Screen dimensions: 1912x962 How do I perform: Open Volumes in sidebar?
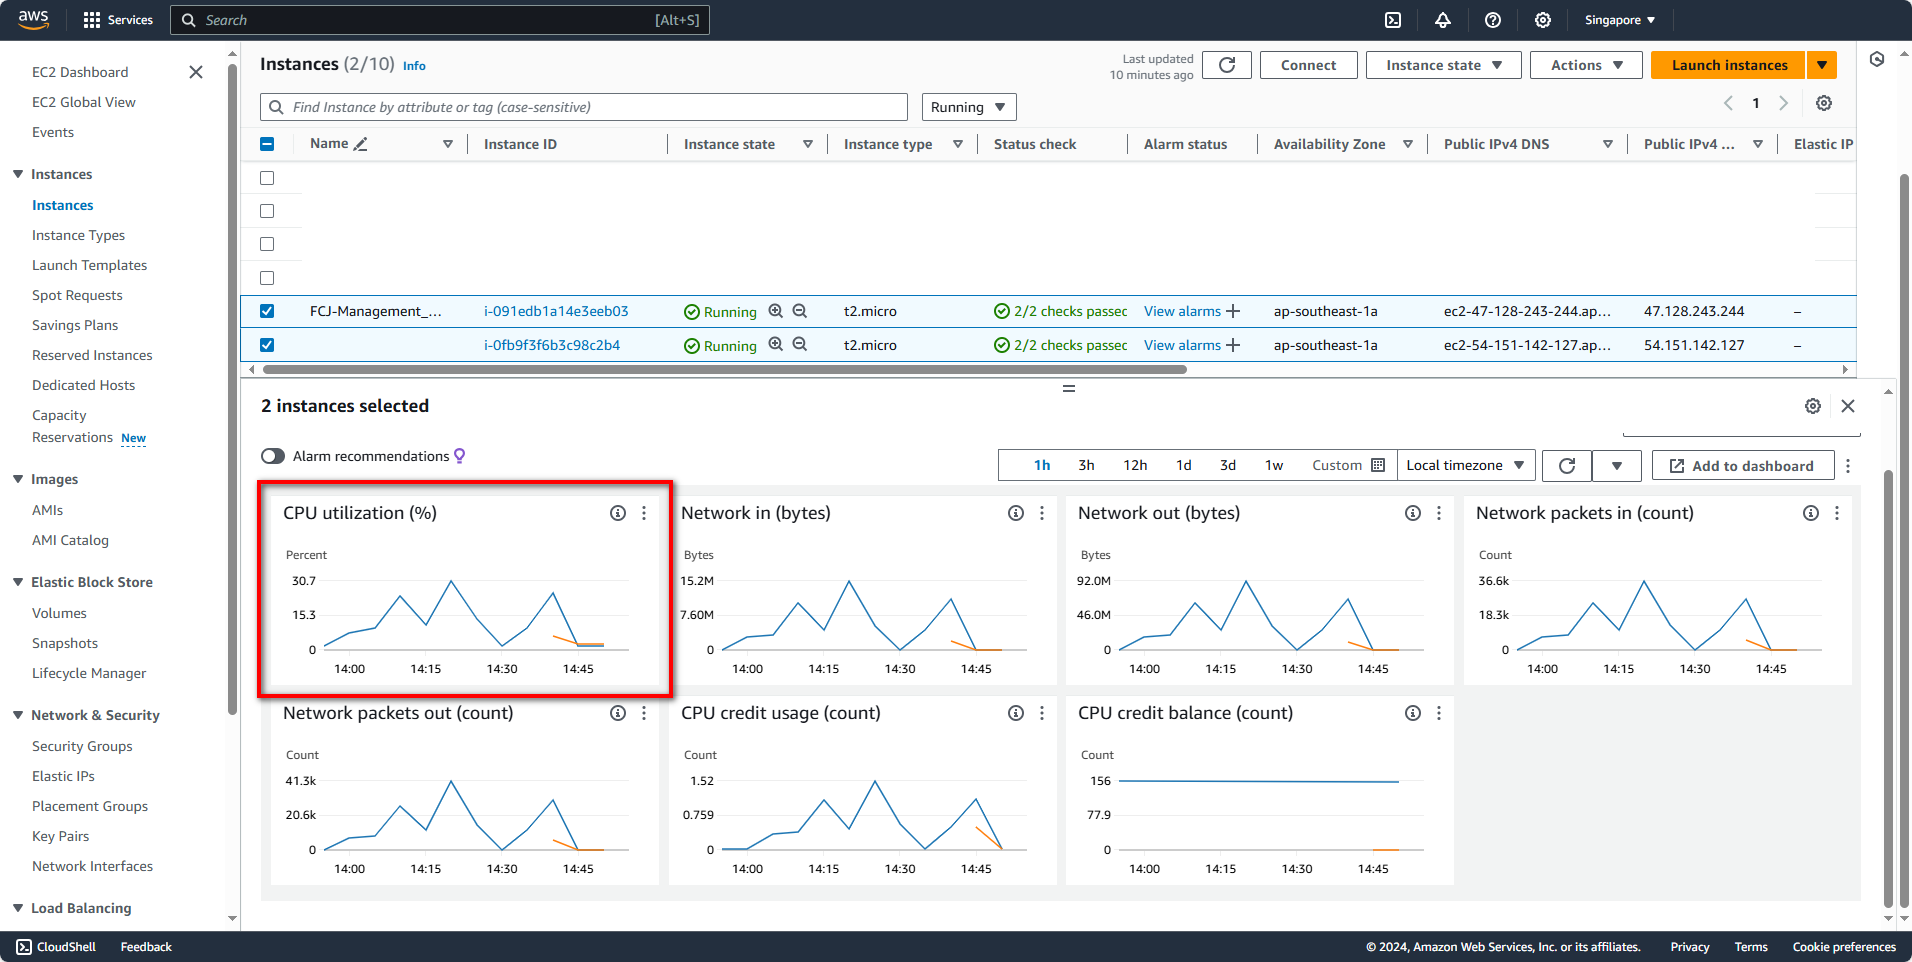tap(59, 613)
